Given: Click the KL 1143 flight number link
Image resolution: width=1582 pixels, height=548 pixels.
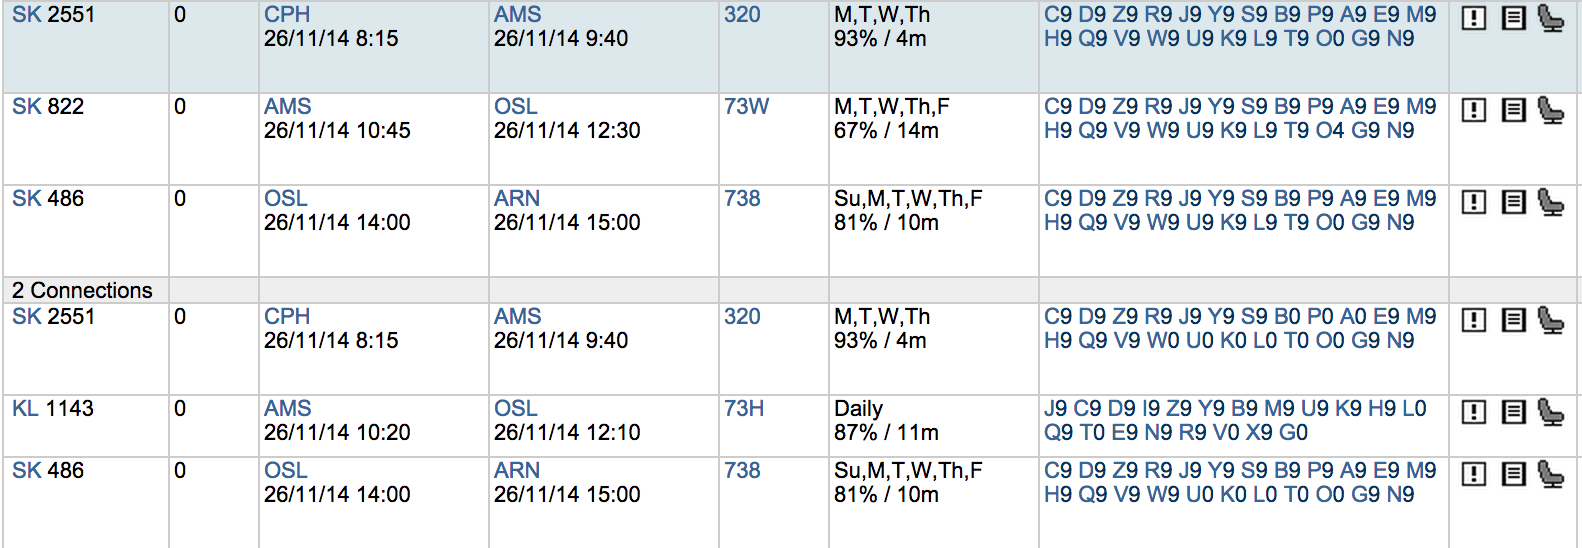Looking at the screenshot, I should 53,409.
